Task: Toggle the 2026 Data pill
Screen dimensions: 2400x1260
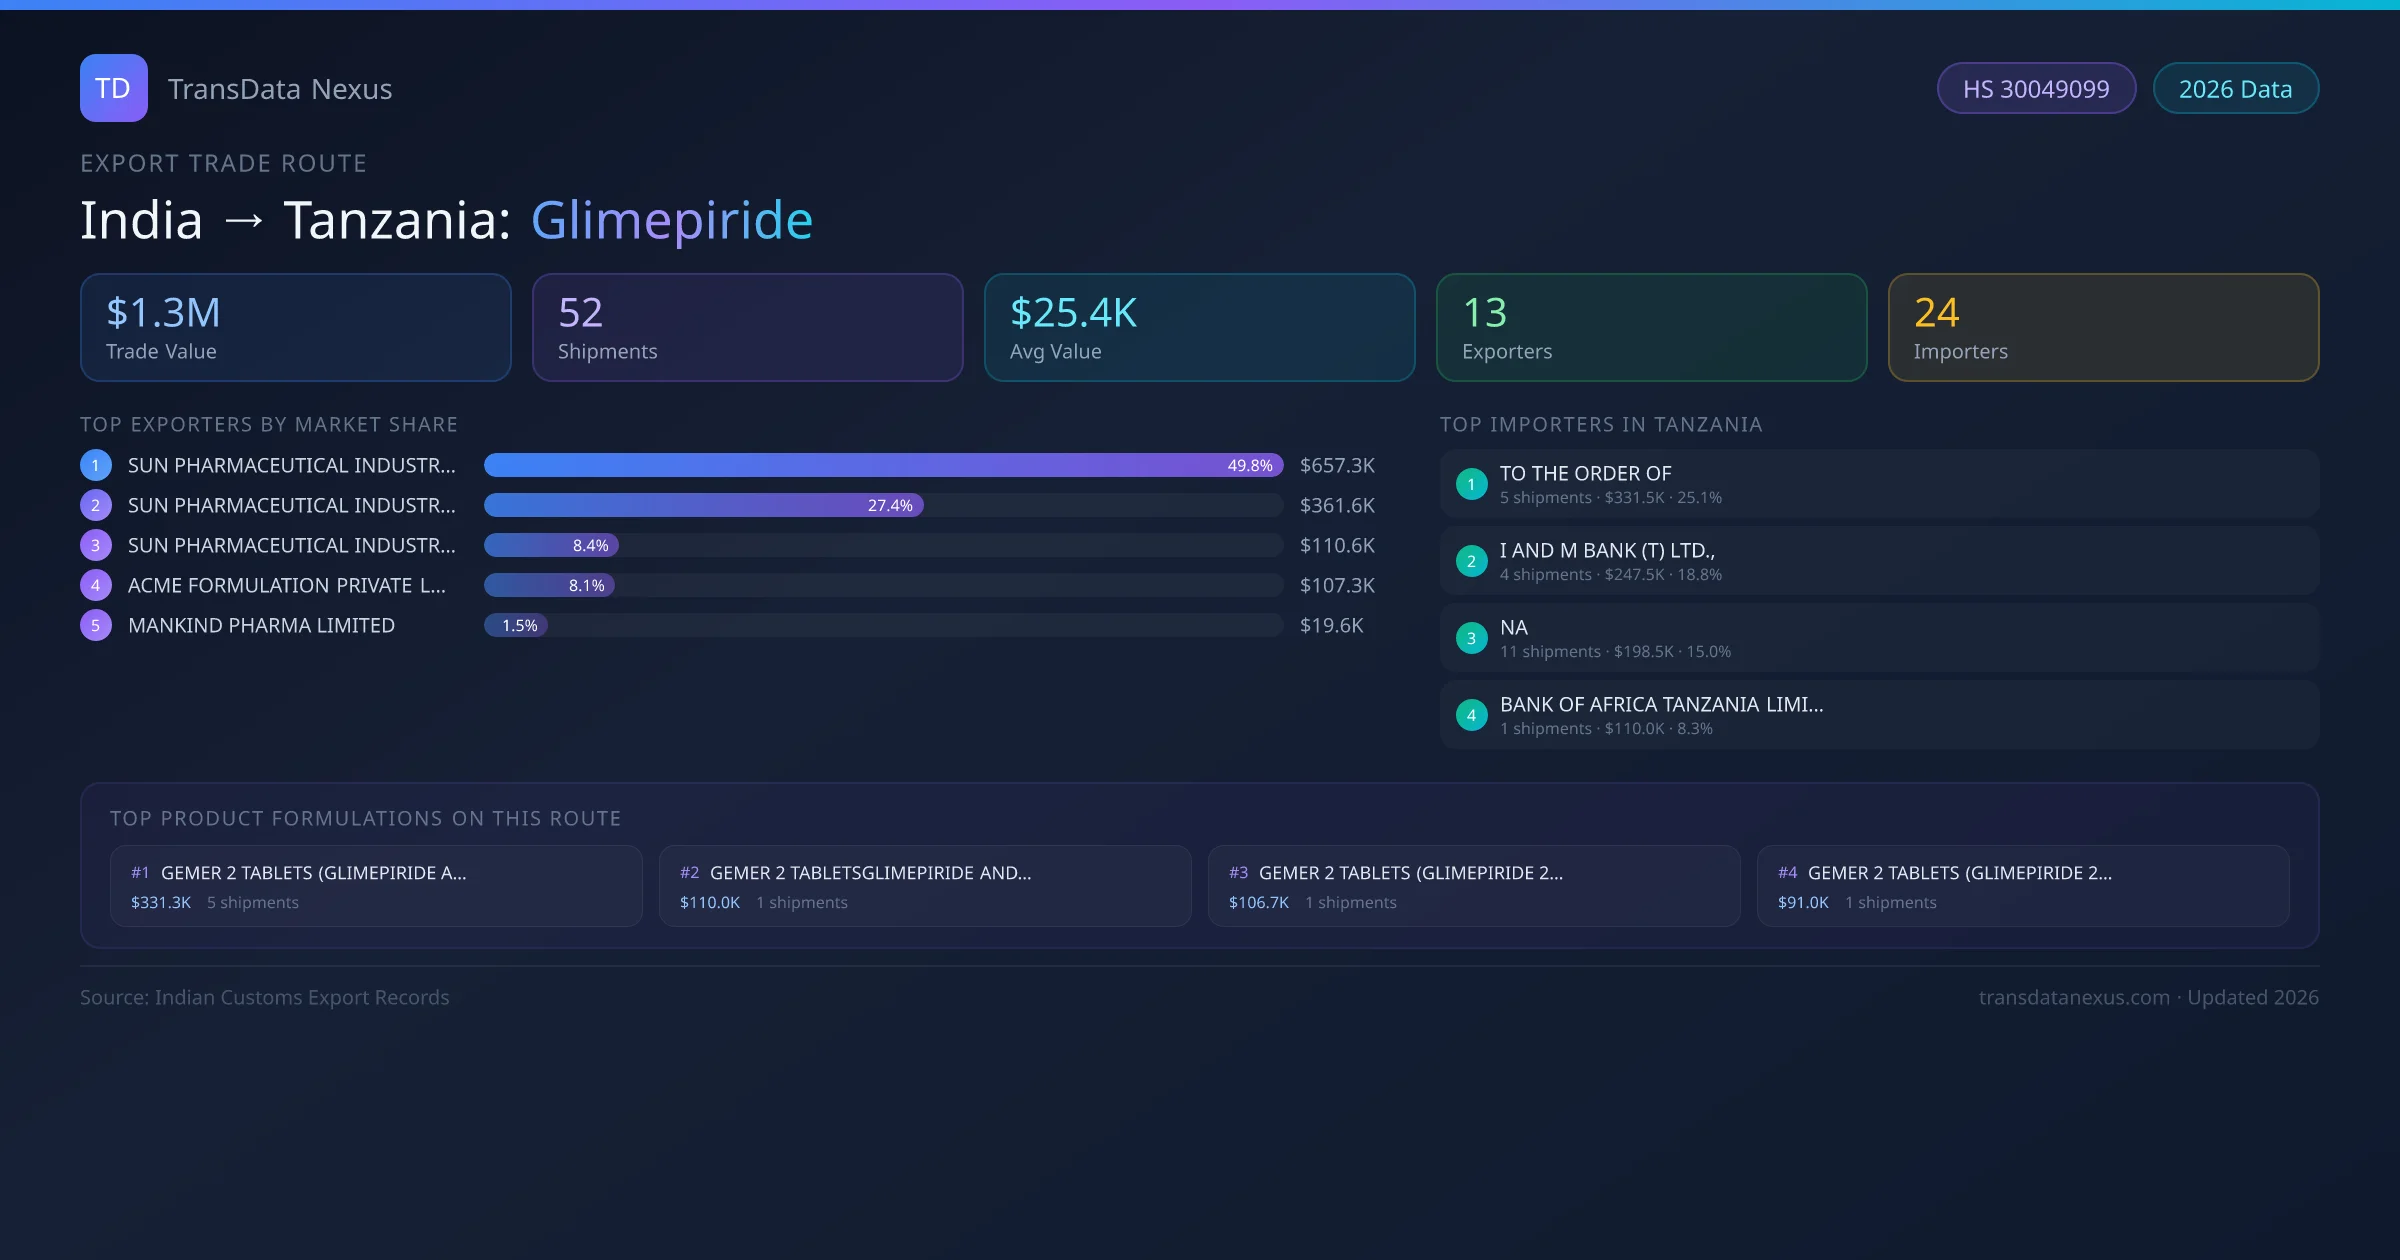Action: (x=2235, y=88)
